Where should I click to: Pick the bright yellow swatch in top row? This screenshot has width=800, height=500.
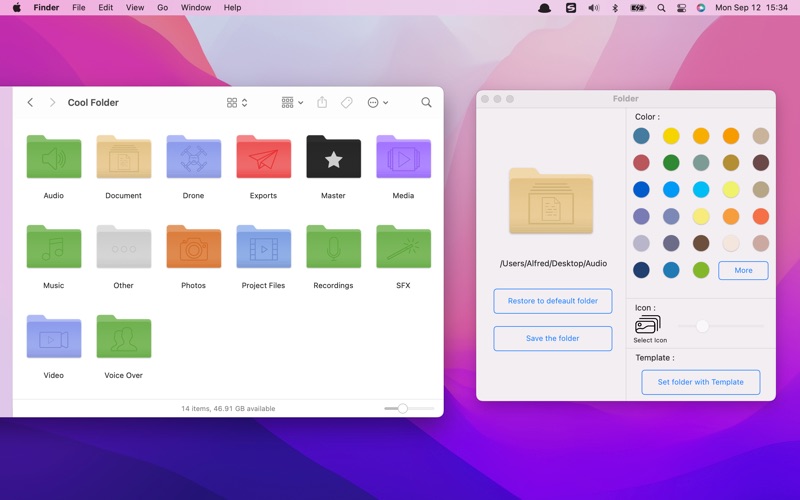(x=671, y=136)
